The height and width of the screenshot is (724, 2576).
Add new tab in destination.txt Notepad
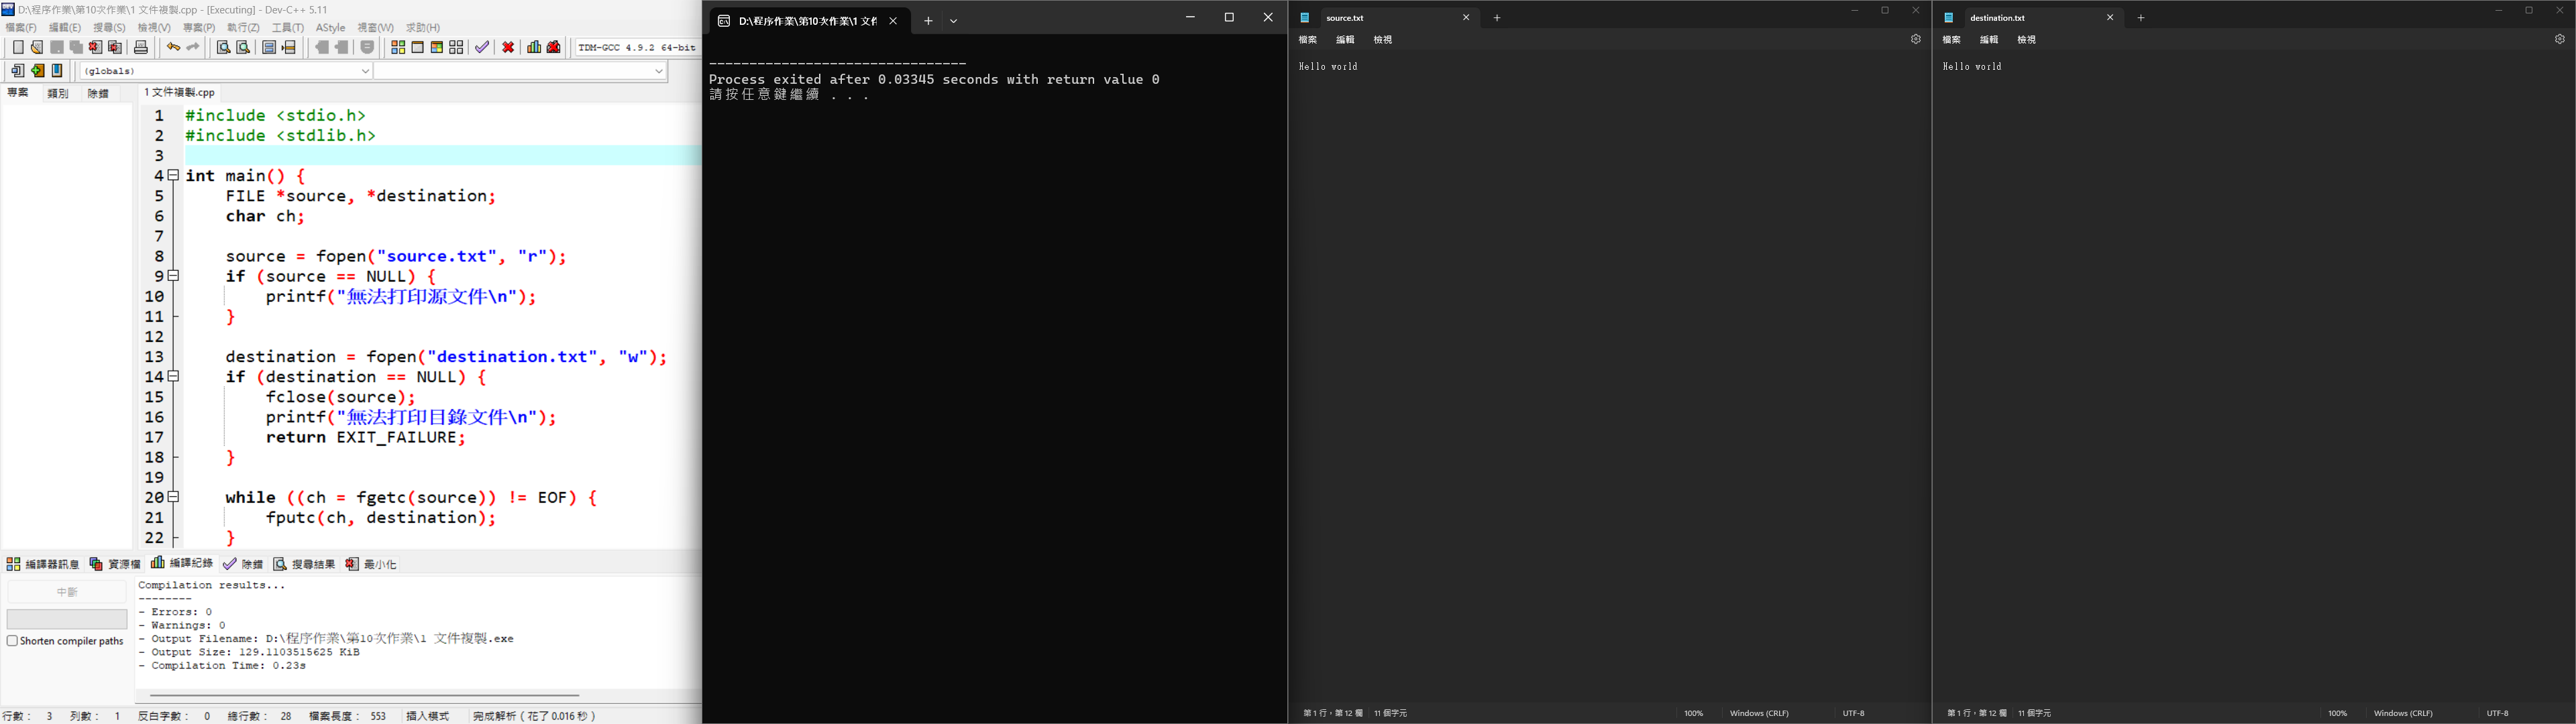(2141, 18)
